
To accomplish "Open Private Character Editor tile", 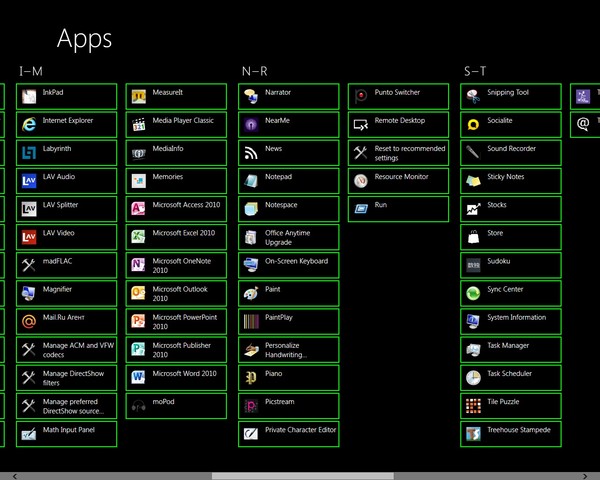I will tap(289, 434).
